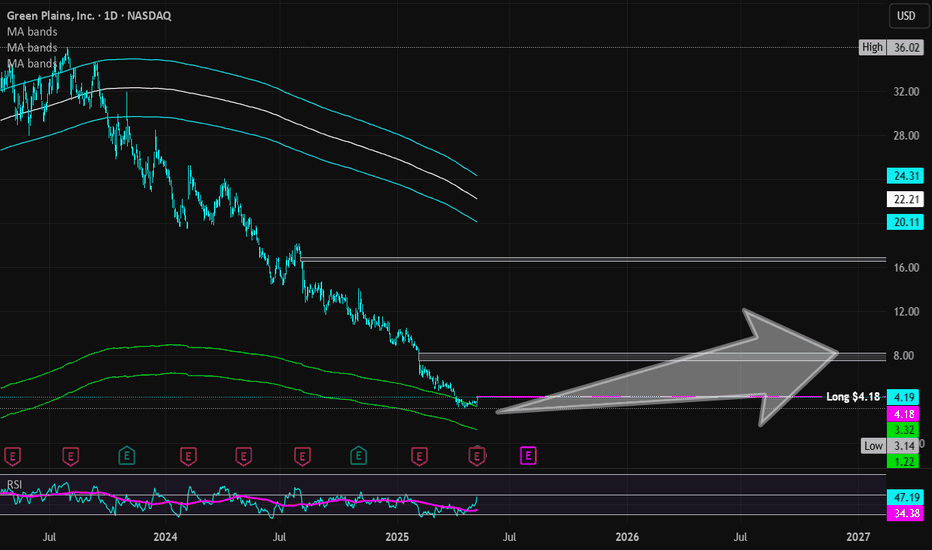The height and width of the screenshot is (550, 932).
Task: Click the cyan 20.11 price tag
Action: pos(905,222)
